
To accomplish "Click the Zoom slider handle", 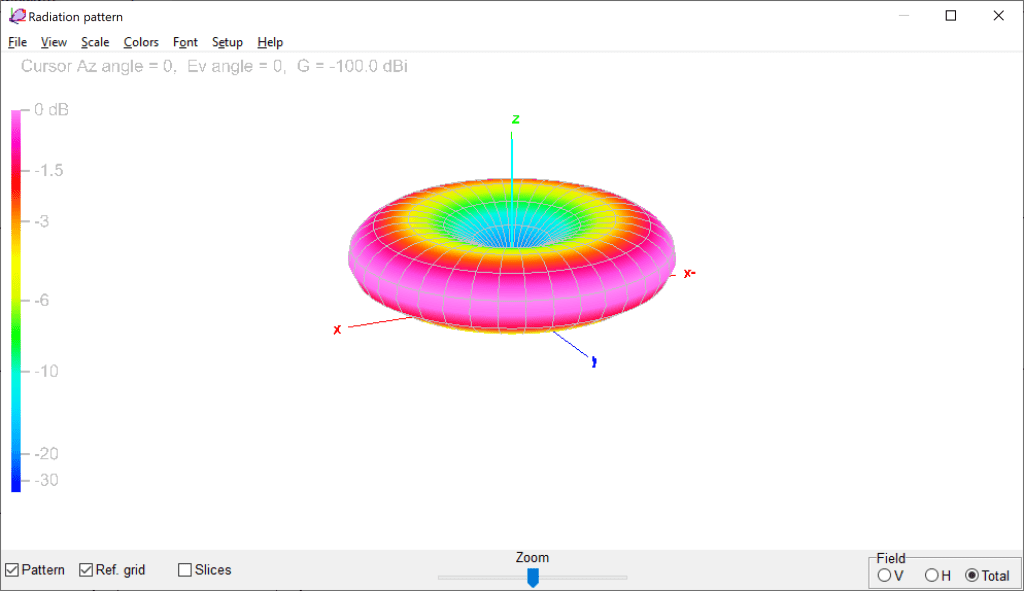I will [533, 577].
